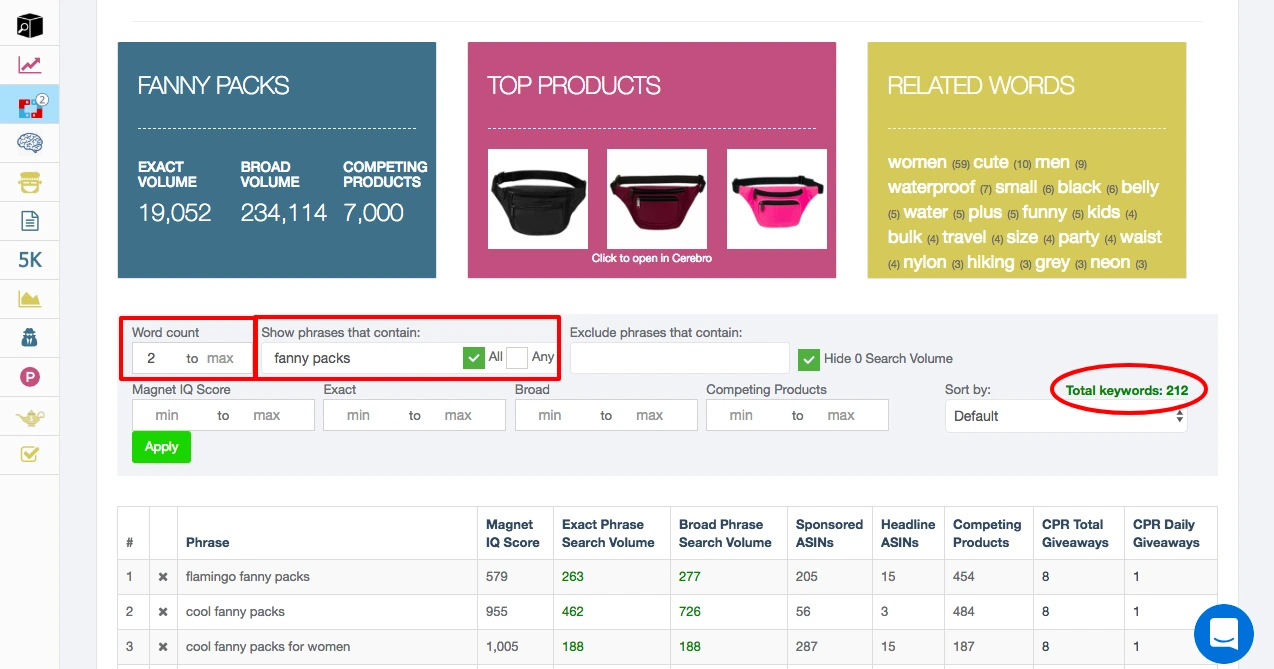Screen dimensions: 1274x669
Task: Remove the cool fanny packs row
Action: click(x=163, y=612)
